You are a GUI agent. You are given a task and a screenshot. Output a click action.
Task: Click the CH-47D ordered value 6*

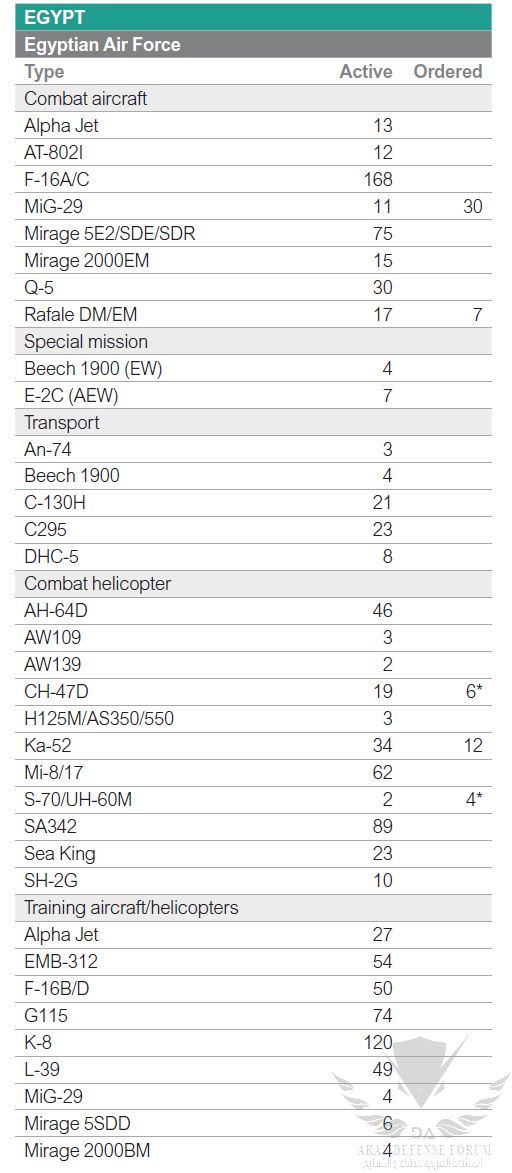tap(474, 692)
